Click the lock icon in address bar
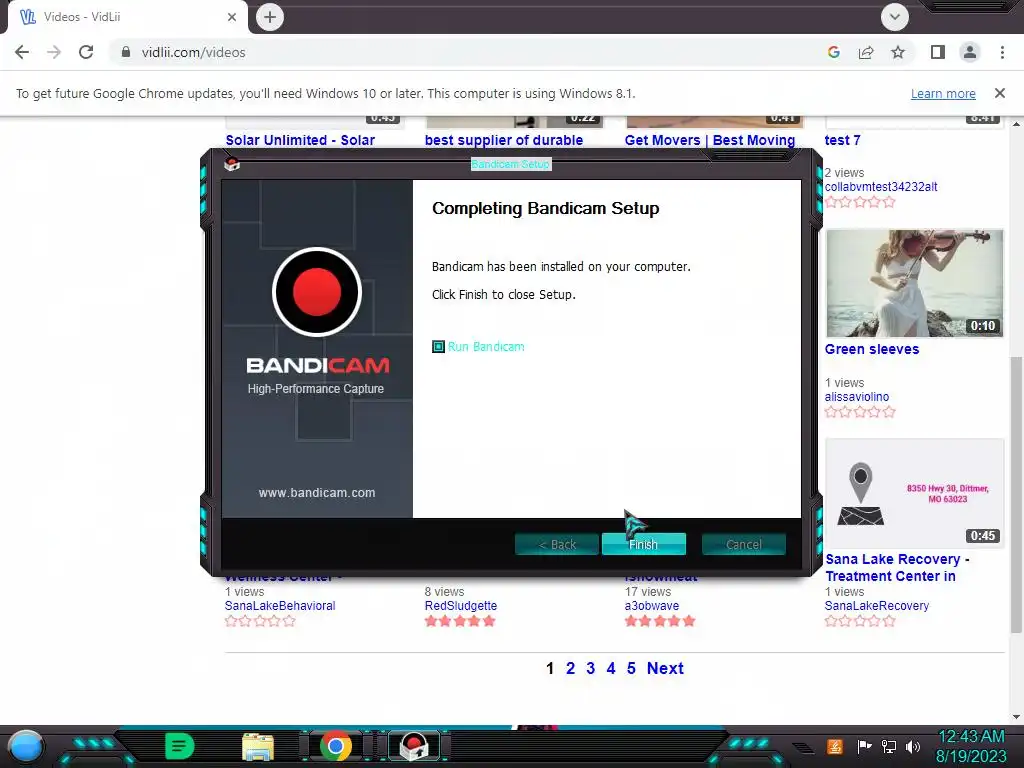This screenshot has height=768, width=1024. click(x=126, y=52)
